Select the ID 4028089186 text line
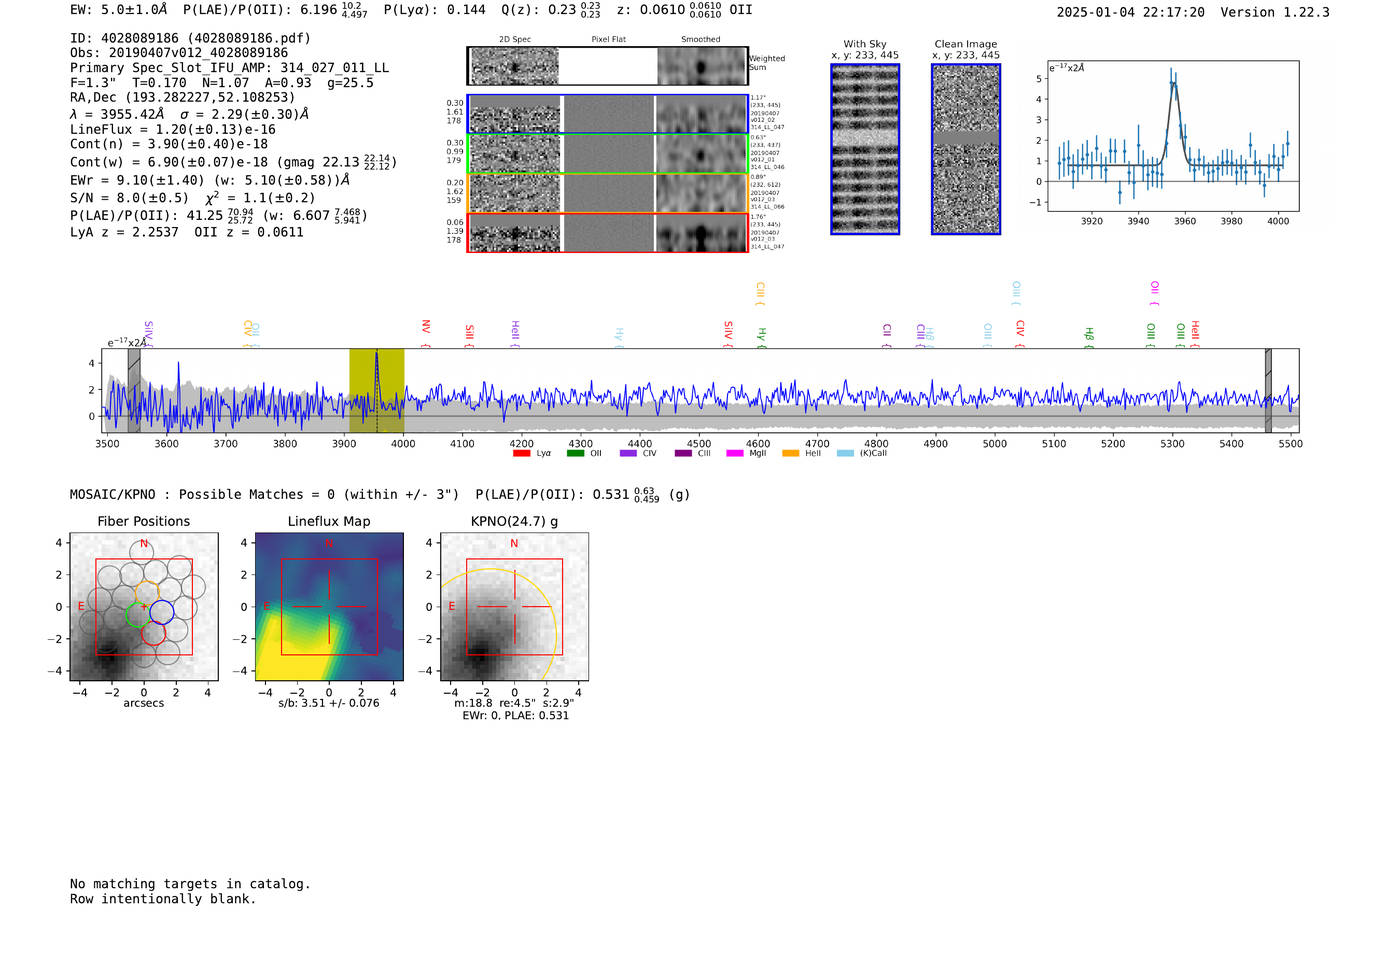 point(190,38)
